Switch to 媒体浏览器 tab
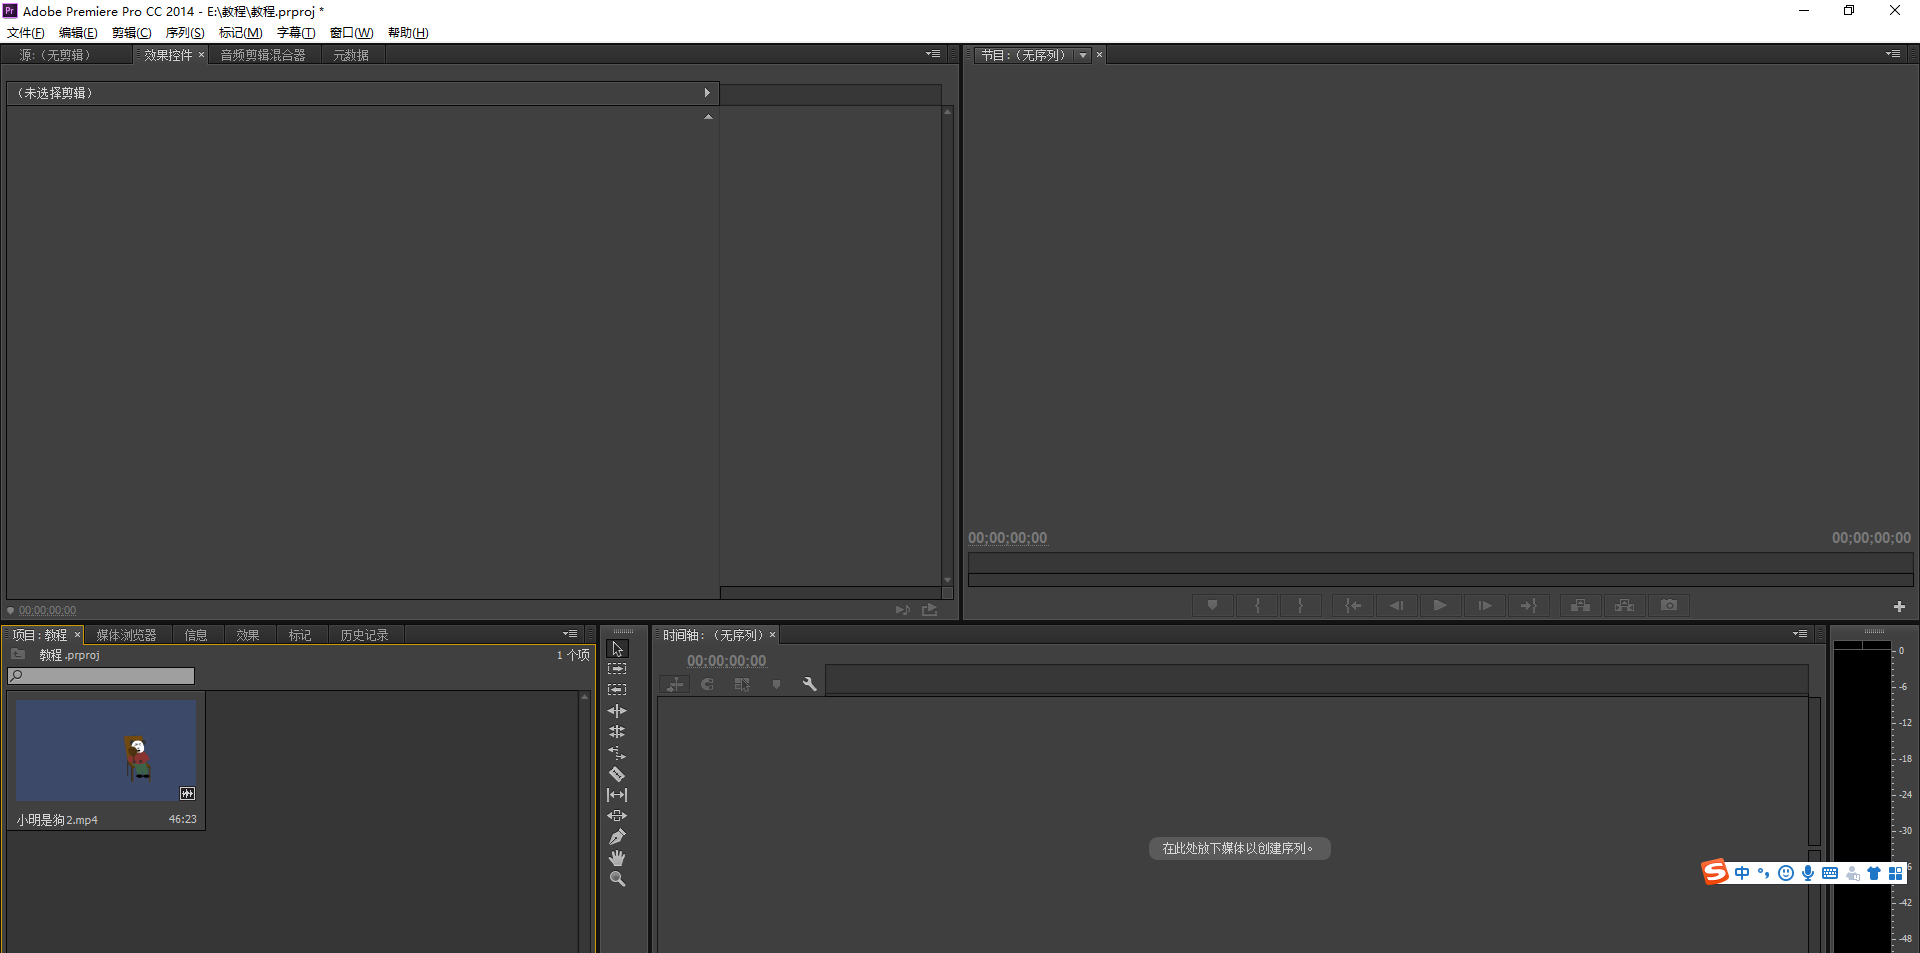Screen dimensions: 1920x953 click(126, 635)
